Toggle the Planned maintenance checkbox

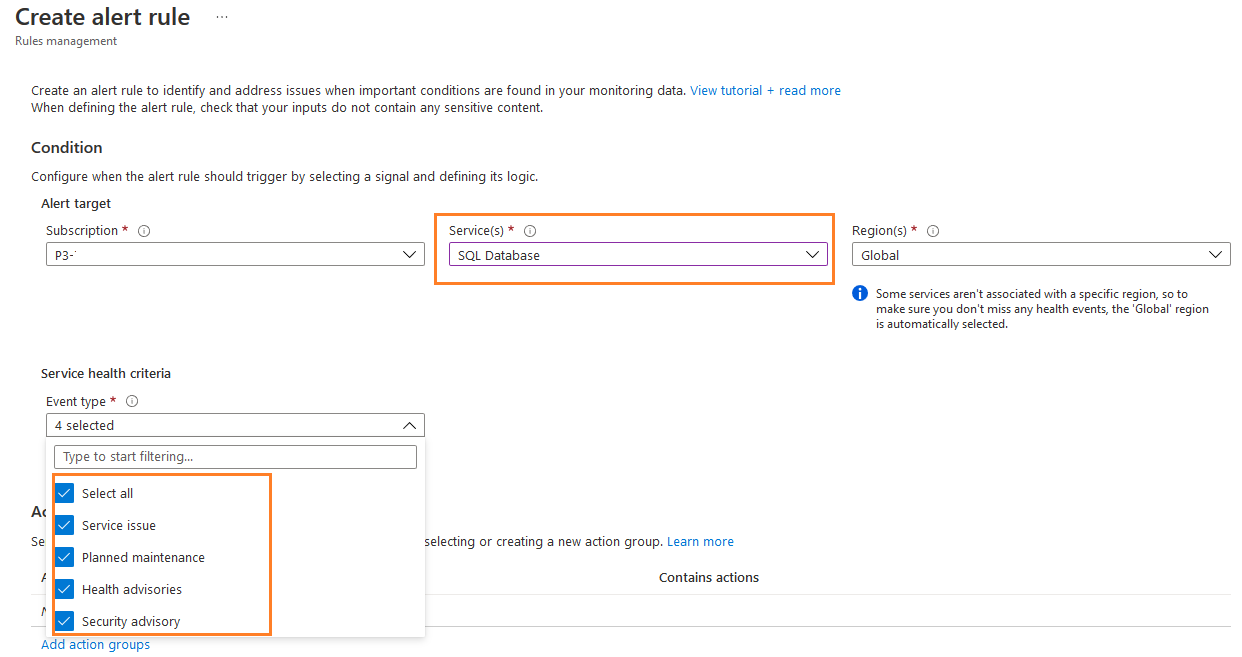tap(65, 558)
